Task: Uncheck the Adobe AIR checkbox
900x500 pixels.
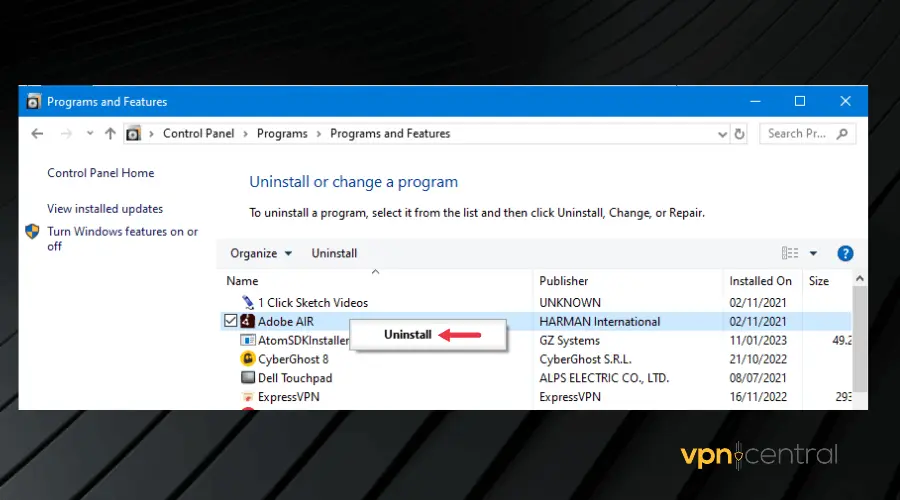Action: pos(231,321)
